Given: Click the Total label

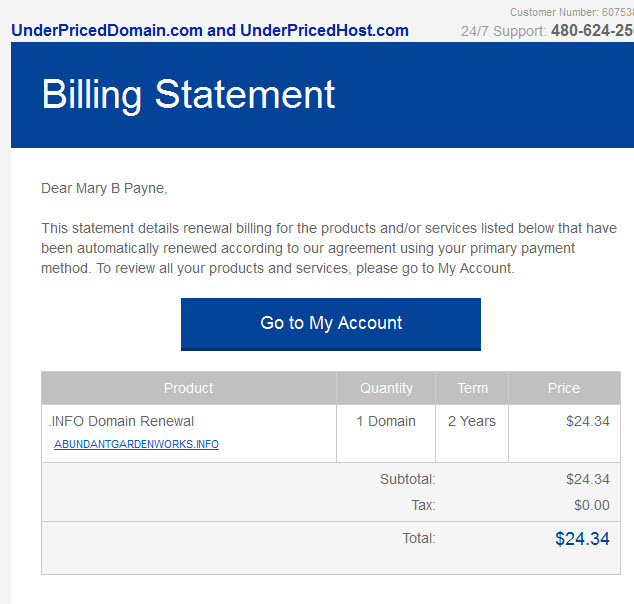Looking at the screenshot, I should [x=419, y=538].
